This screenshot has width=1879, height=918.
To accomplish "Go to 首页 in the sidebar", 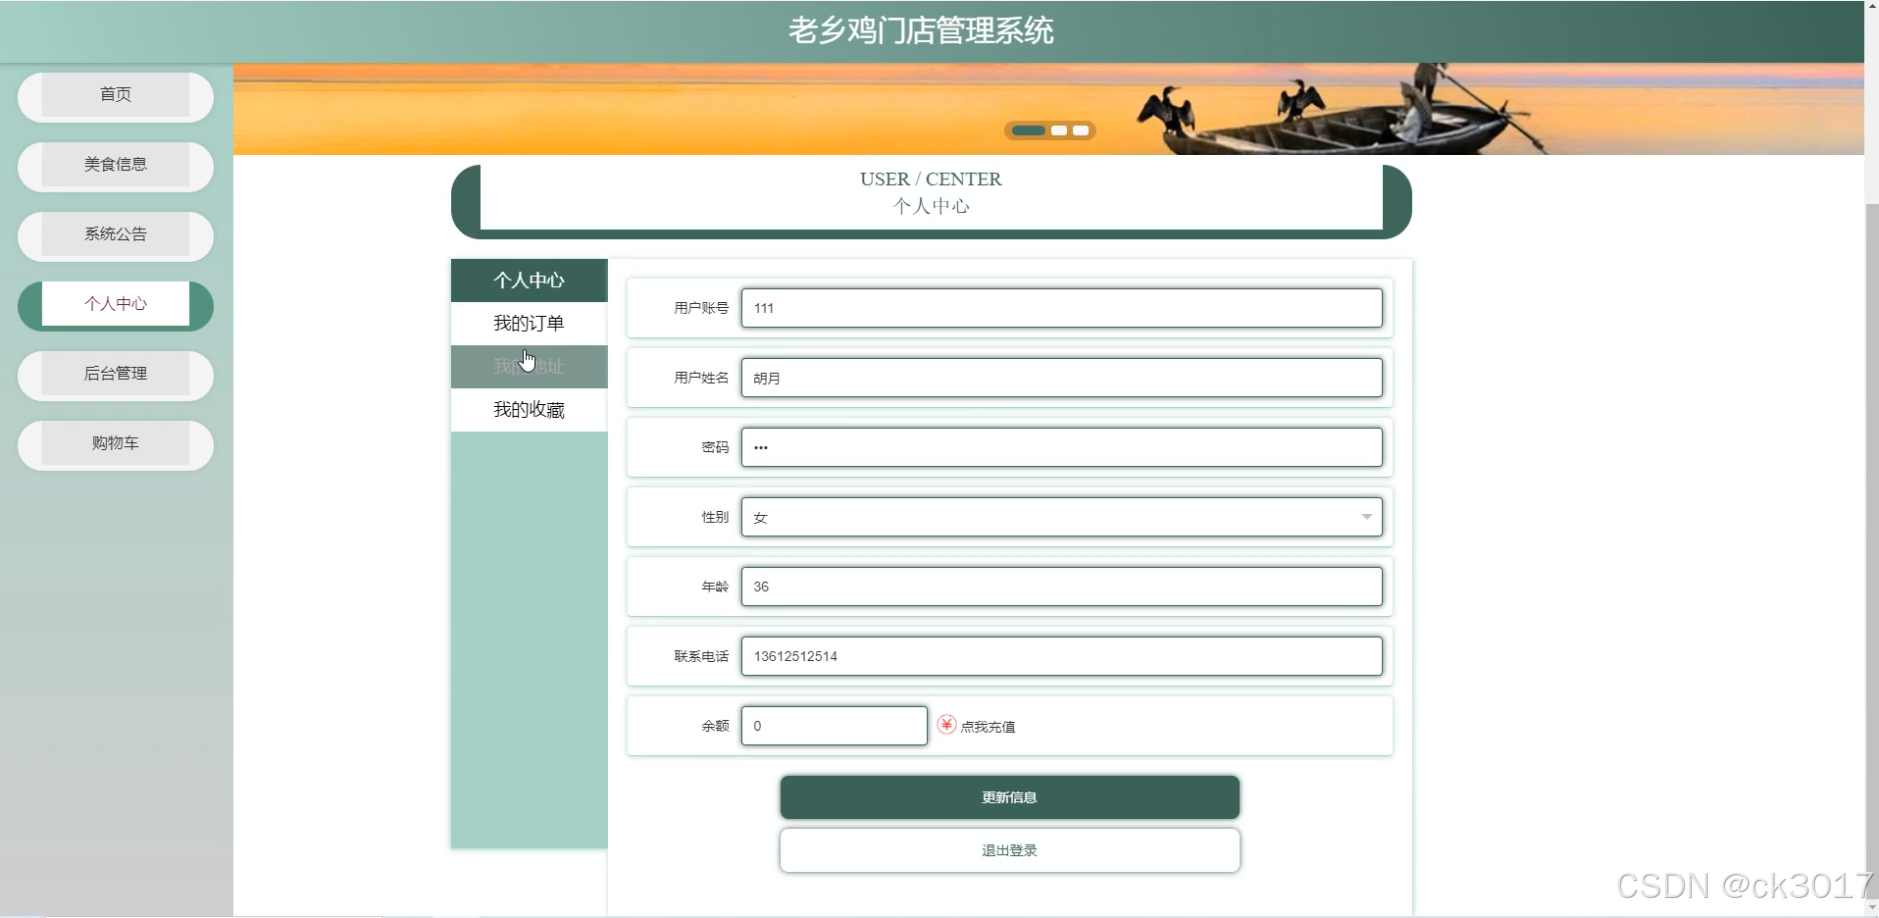I will (115, 95).
